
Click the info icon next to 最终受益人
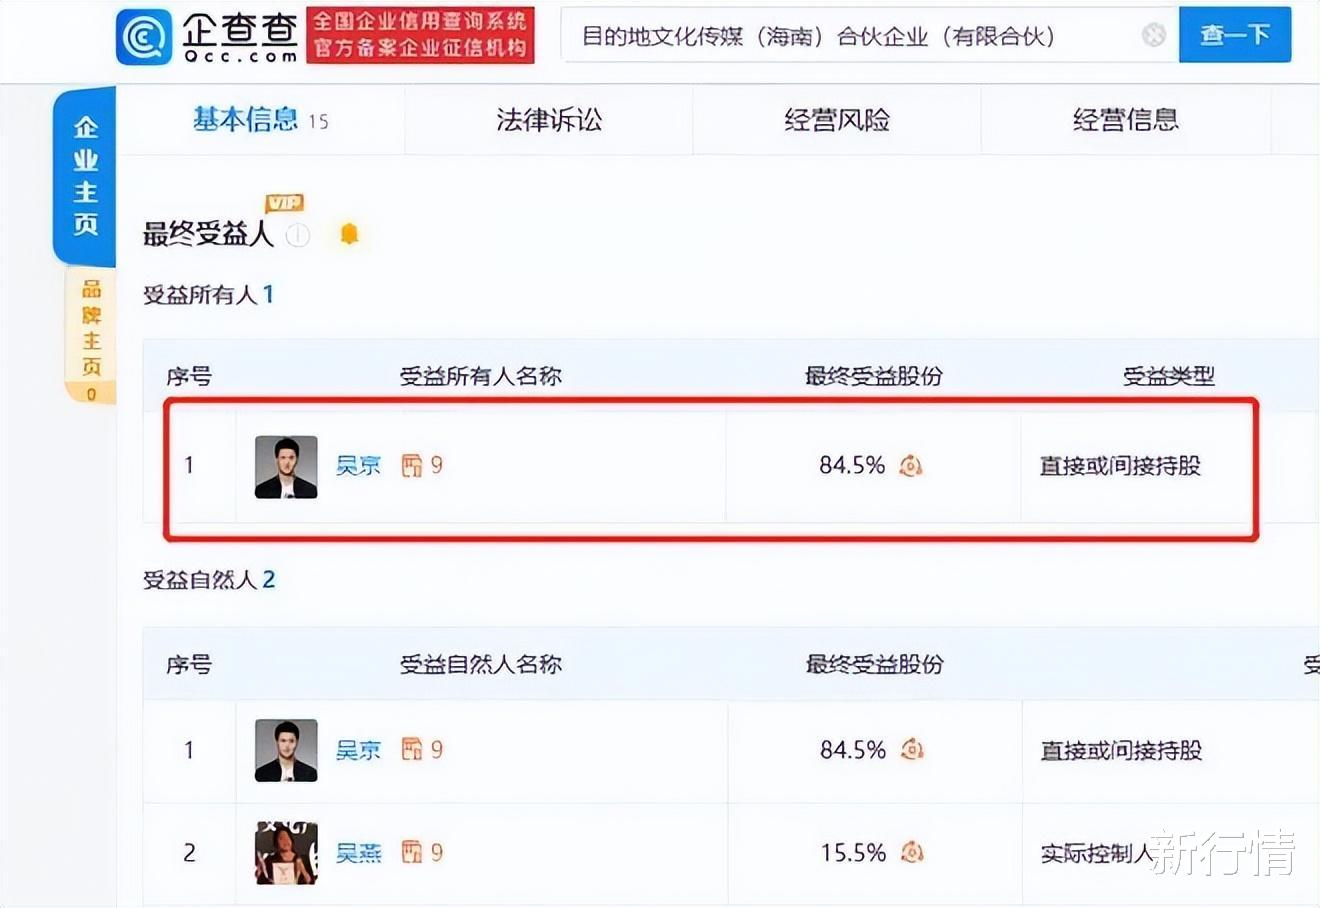[298, 235]
